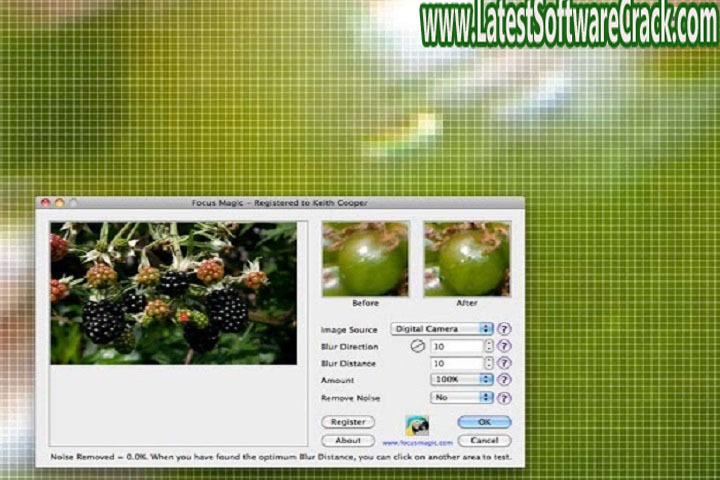Open the Amount 100% dropdown
Screen dimensions: 720x480
coord(461,379)
